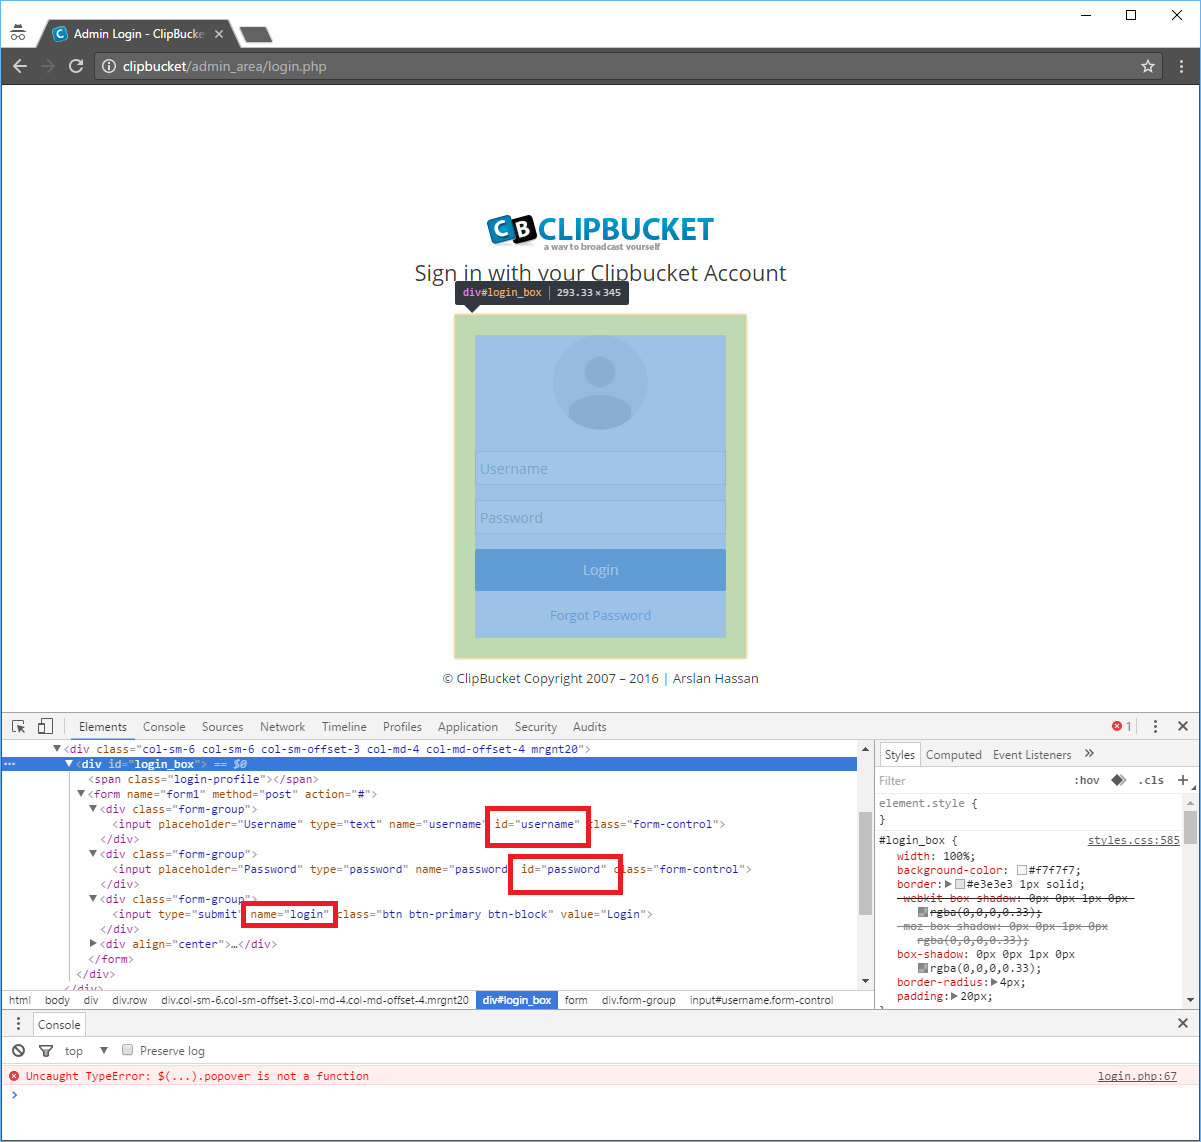Click the blue Login button
Image resolution: width=1201 pixels, height=1142 pixels.
600,570
